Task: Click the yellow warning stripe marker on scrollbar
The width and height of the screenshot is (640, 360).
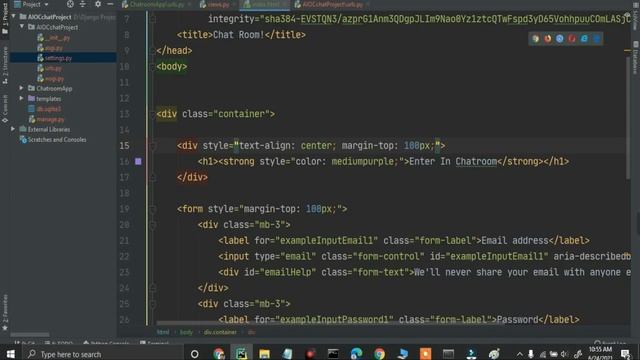Action: pos(627,51)
